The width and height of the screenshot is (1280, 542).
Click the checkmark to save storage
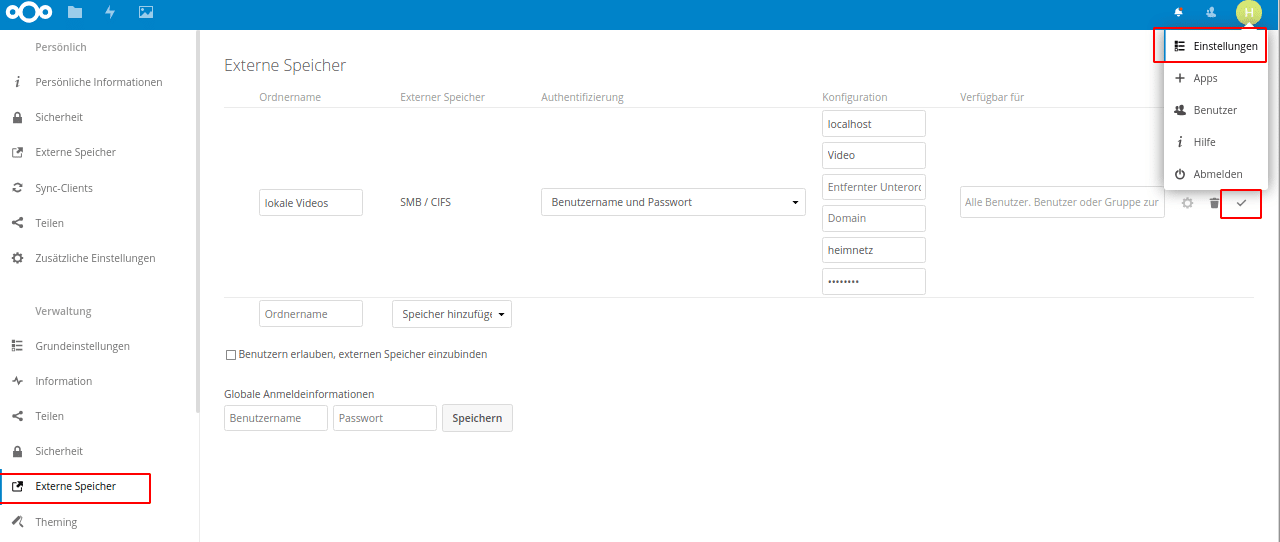coord(1241,203)
